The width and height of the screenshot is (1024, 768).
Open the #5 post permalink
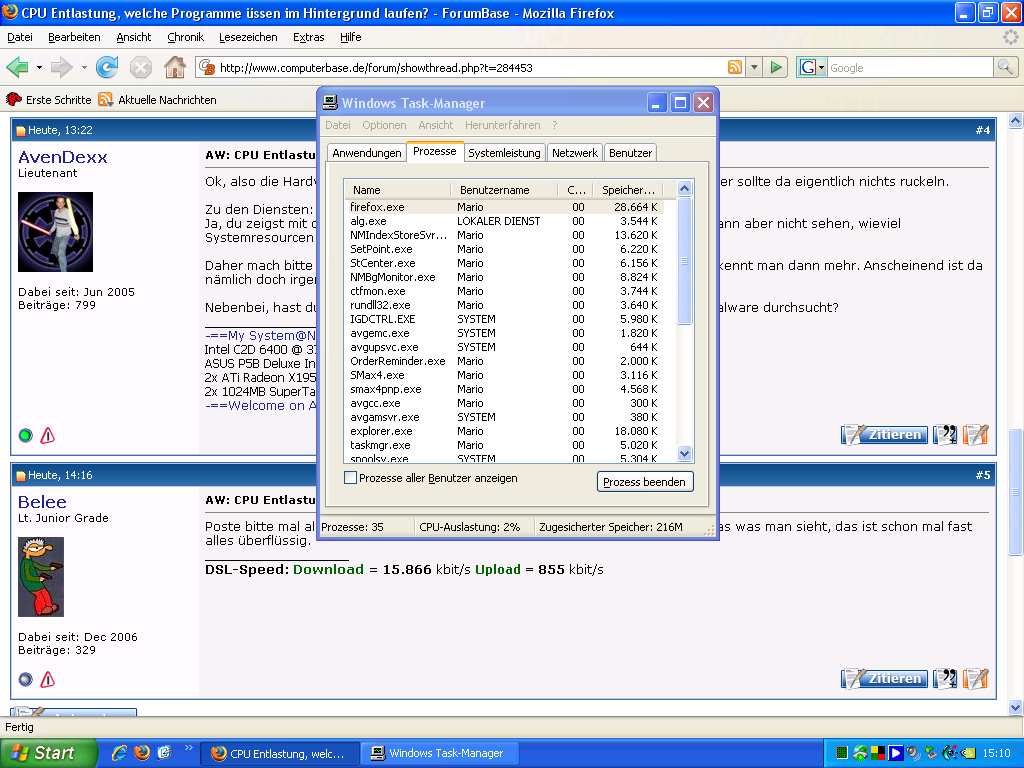point(983,475)
